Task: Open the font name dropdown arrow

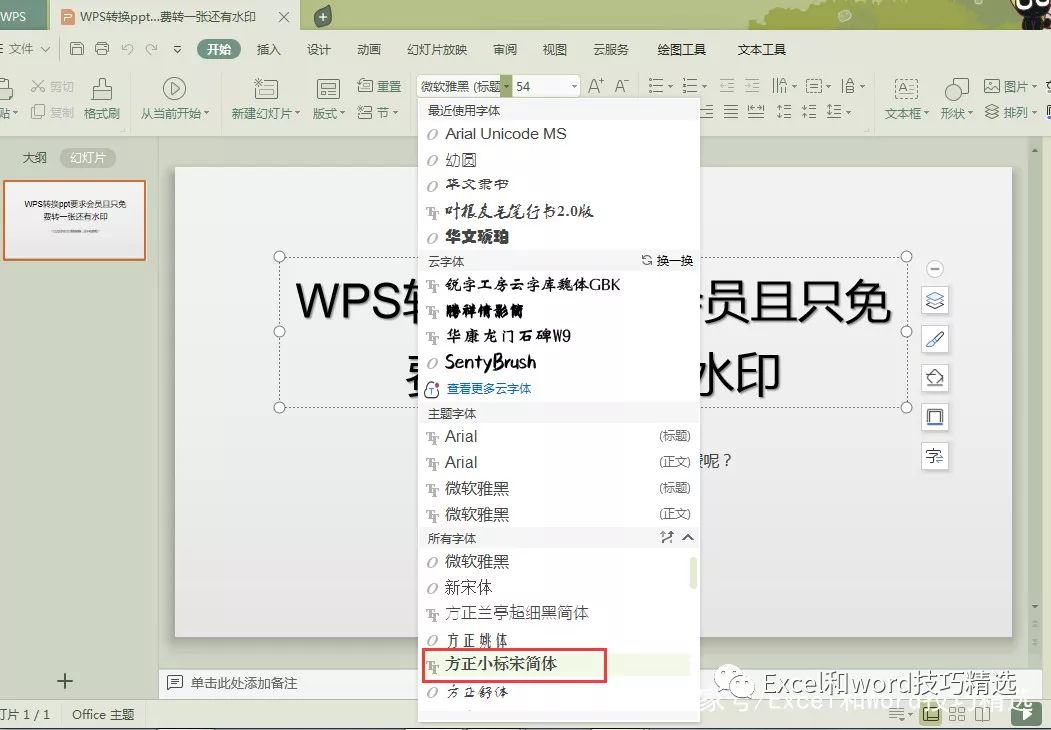Action: tap(507, 86)
